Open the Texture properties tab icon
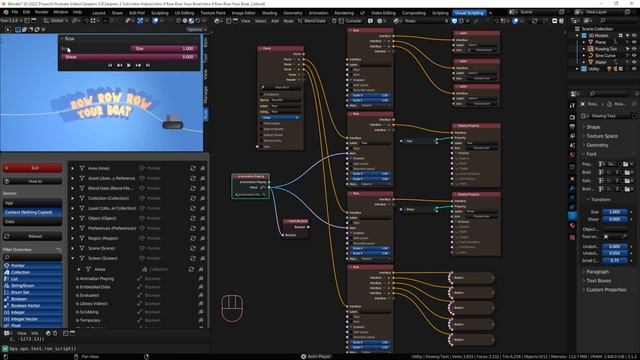The width and height of the screenshot is (640, 360). click(572, 237)
